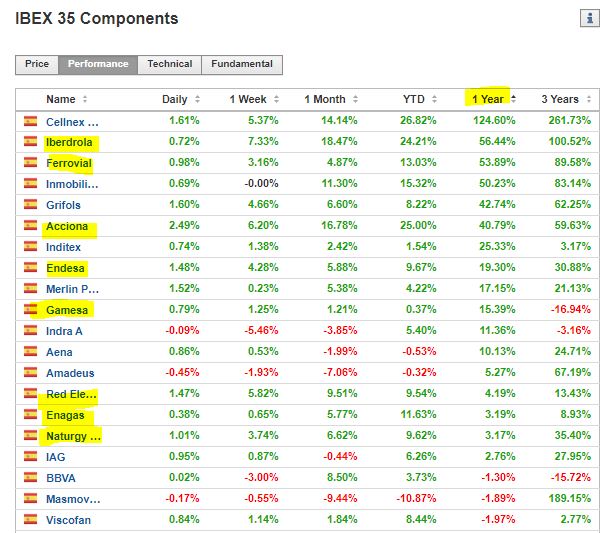This screenshot has width=604, height=533.
Task: Click the flag icon next to Grifols
Action: pyautogui.click(x=30, y=205)
